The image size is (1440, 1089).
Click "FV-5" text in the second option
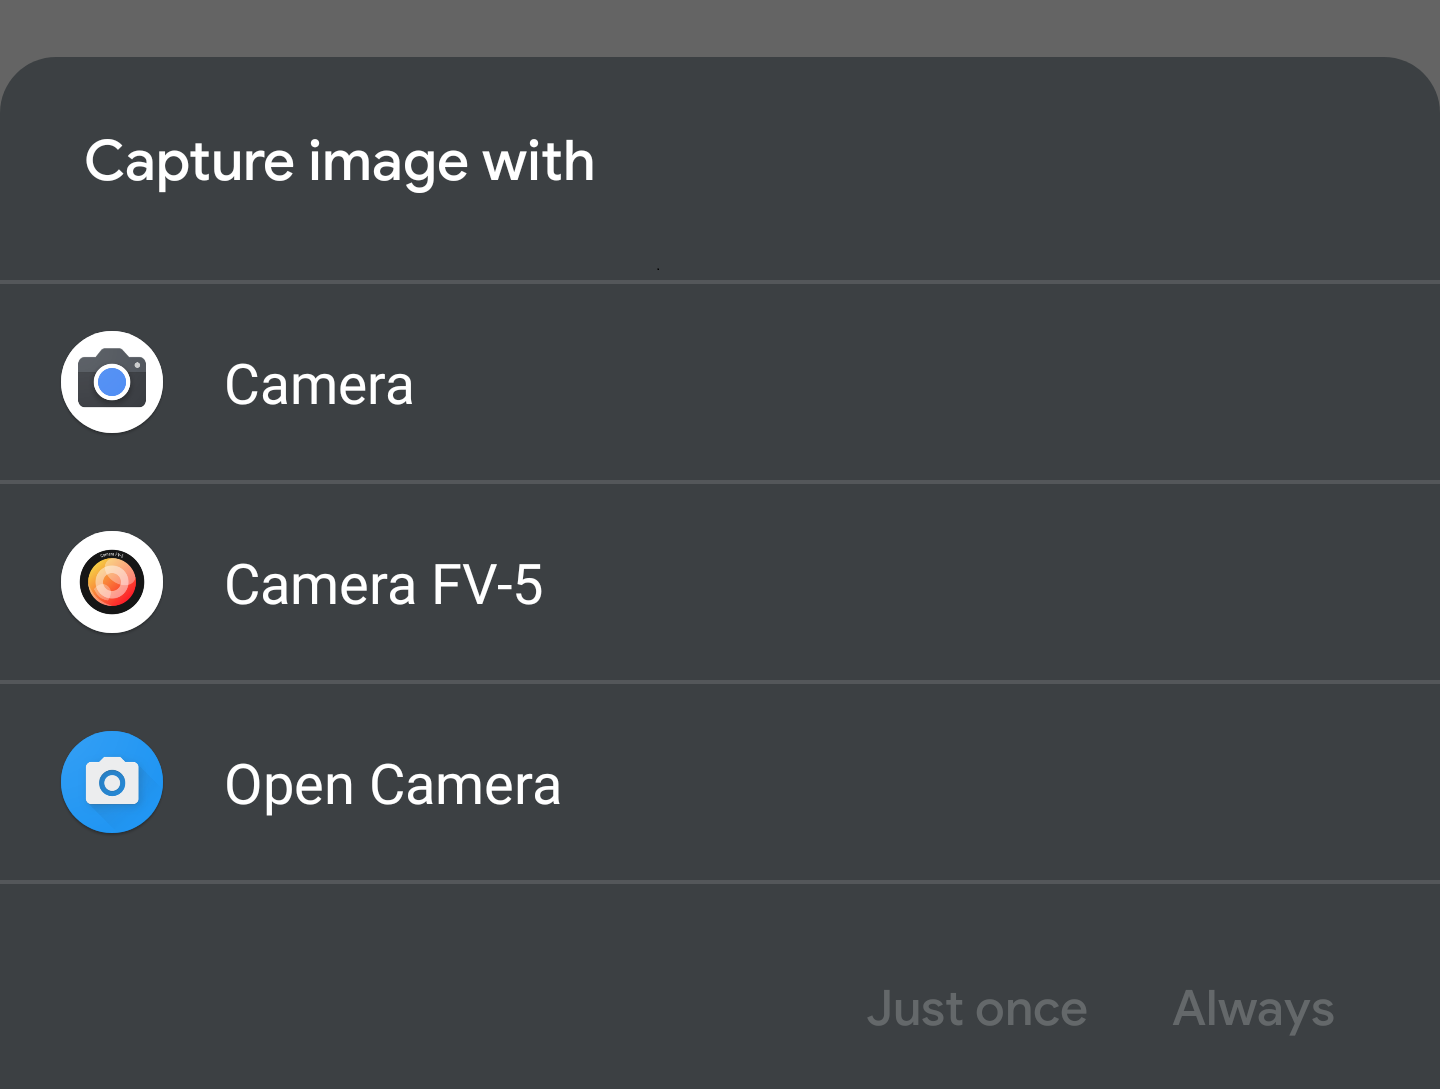pos(487,585)
